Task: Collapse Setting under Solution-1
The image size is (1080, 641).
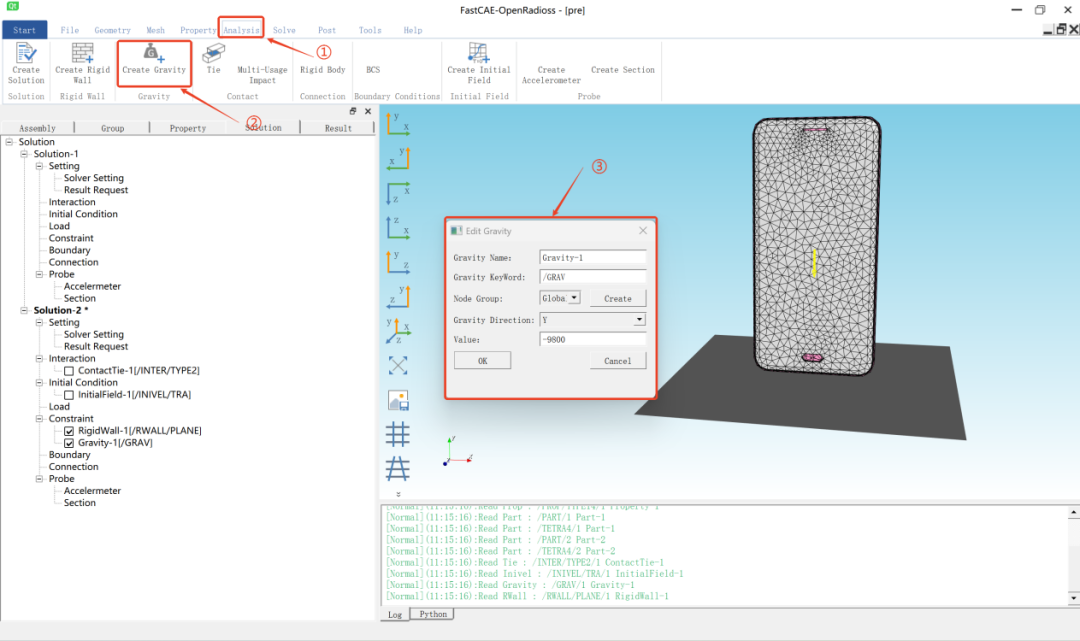Action: (39, 166)
